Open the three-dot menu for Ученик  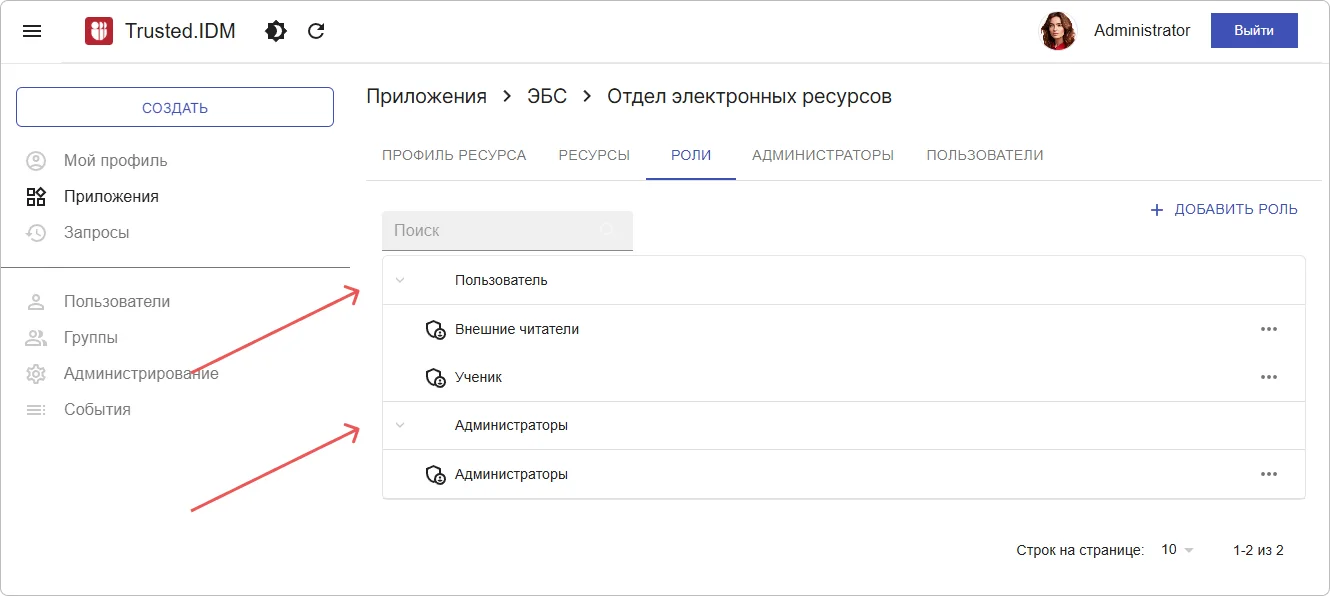(x=1269, y=377)
